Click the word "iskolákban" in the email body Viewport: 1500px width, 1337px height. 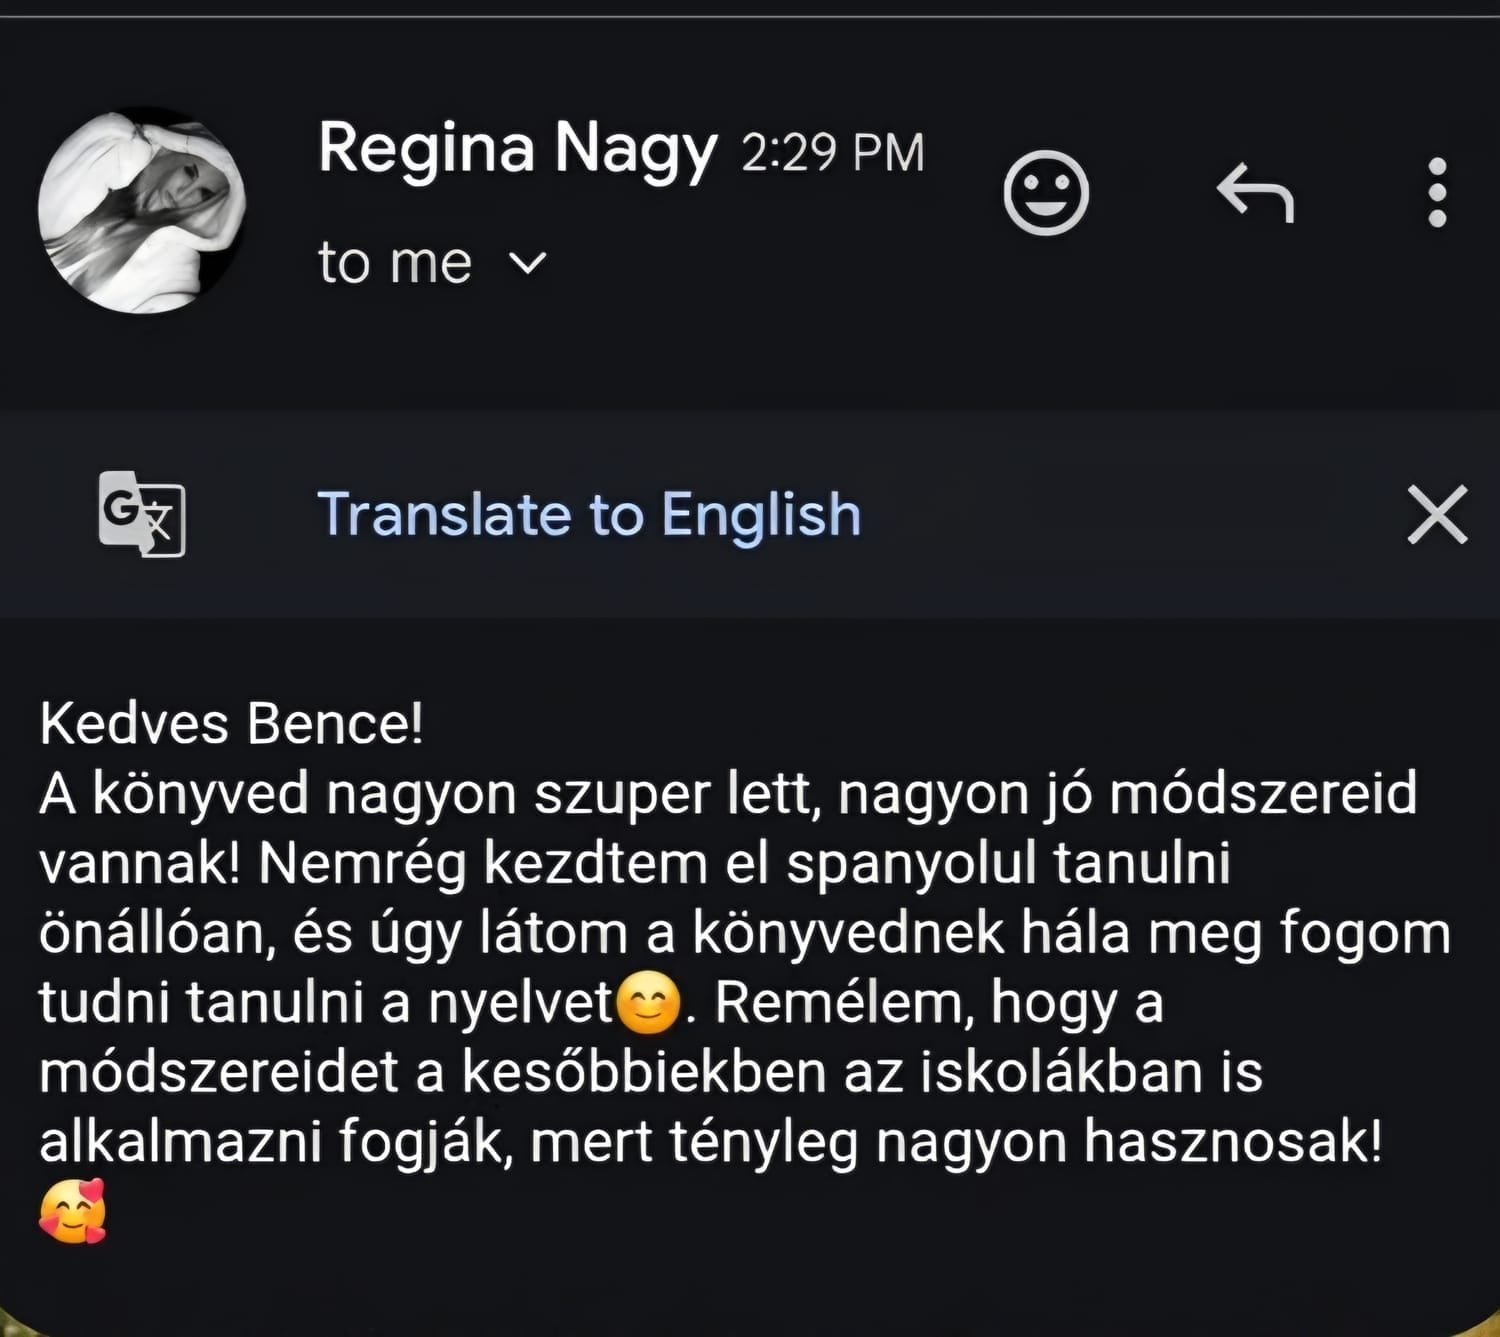pyautogui.click(x=1062, y=1072)
